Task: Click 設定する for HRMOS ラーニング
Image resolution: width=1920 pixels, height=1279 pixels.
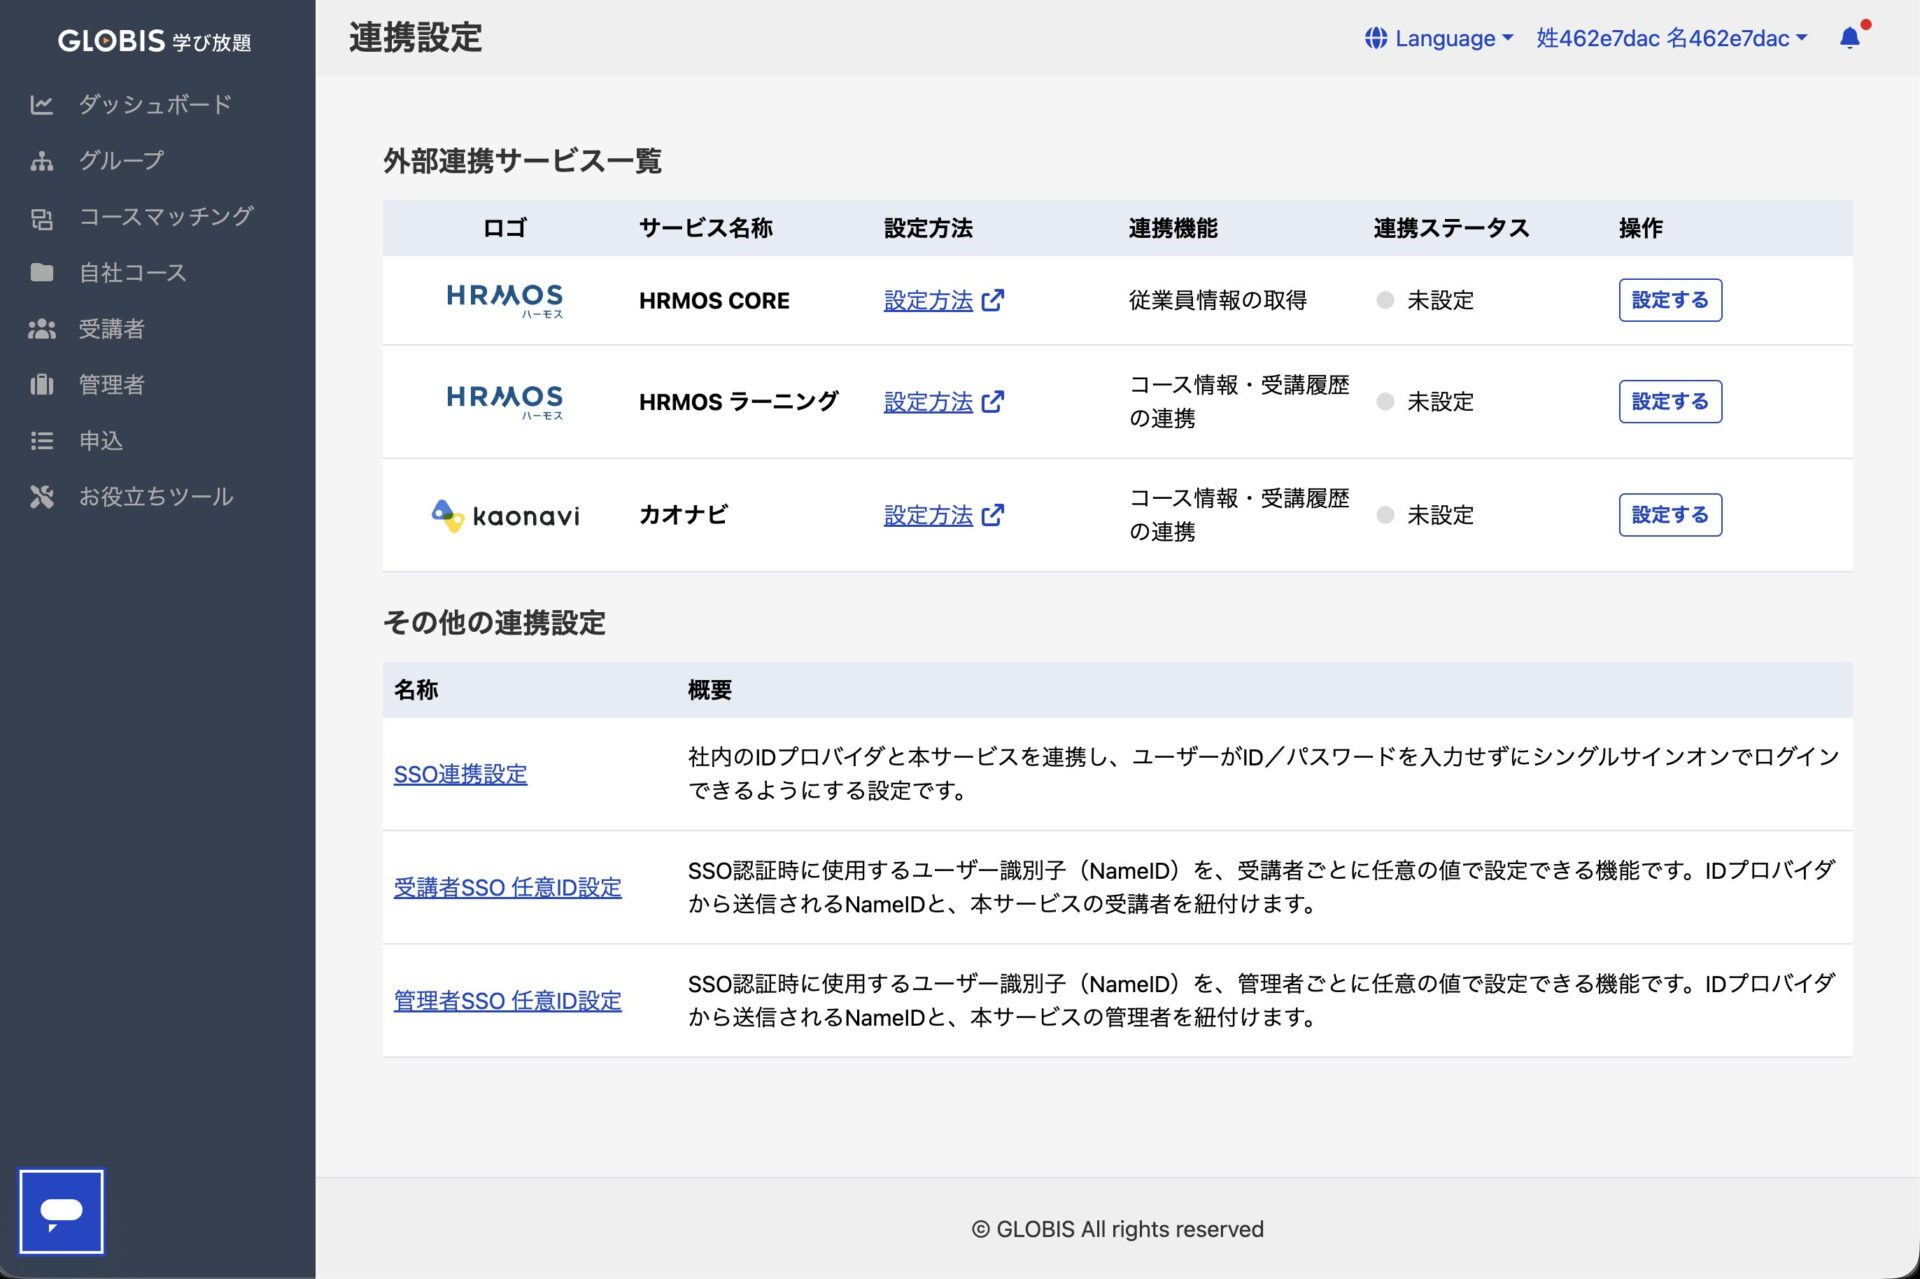Action: pyautogui.click(x=1669, y=401)
